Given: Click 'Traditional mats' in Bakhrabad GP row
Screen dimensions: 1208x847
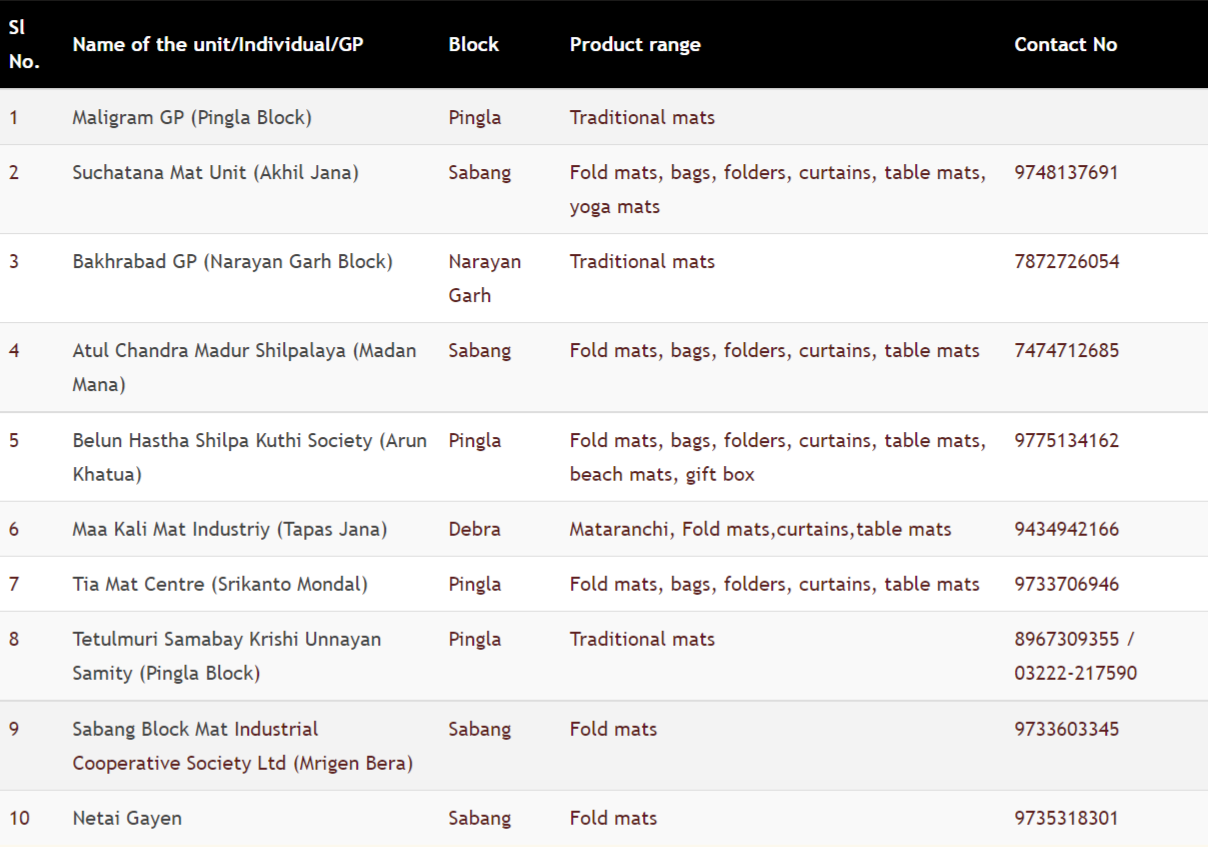Looking at the screenshot, I should click(642, 261).
